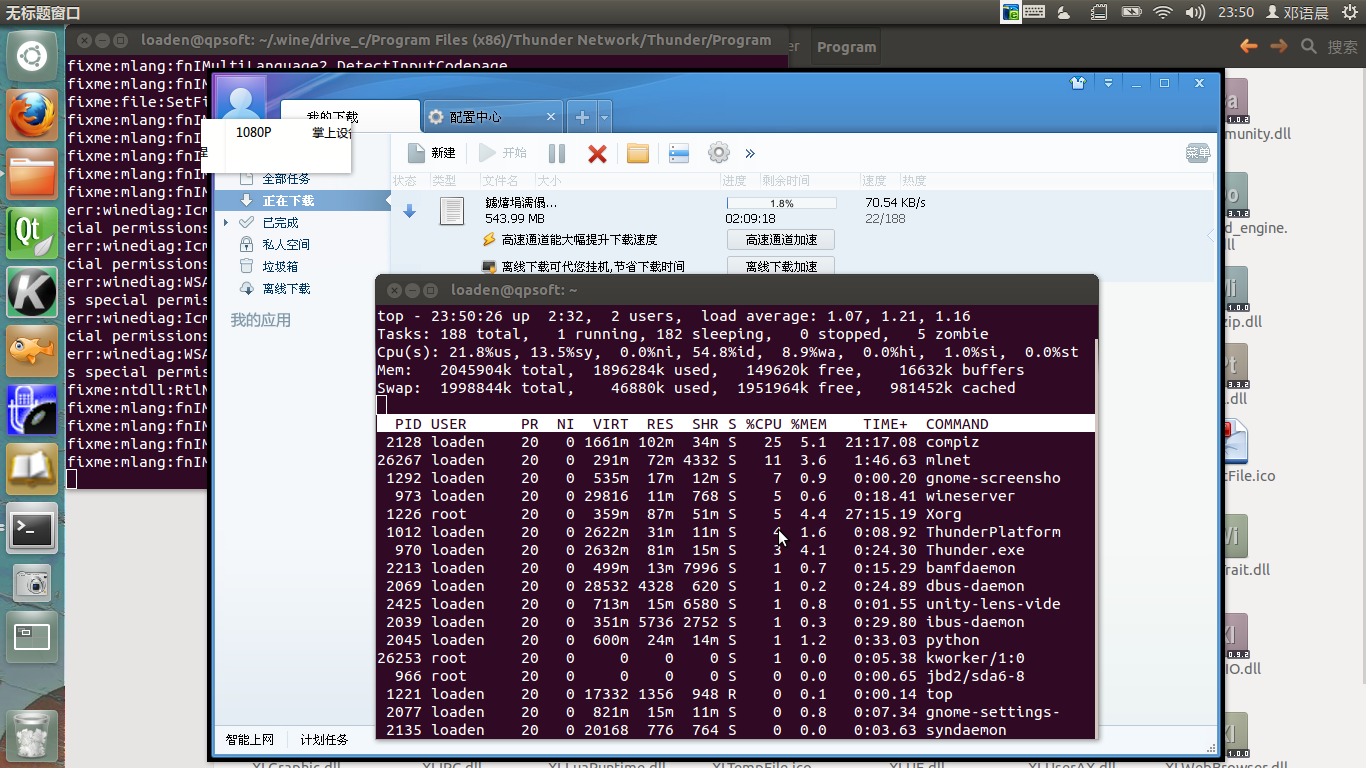The height and width of the screenshot is (768, 1366).
Task: Open 离线下载 in the Thunder sidebar
Action: [x=286, y=288]
